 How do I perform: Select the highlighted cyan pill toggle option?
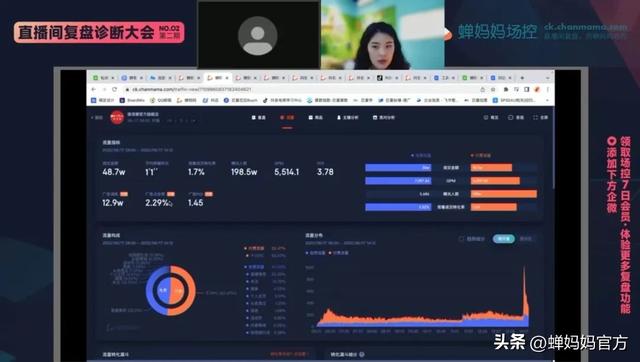[503, 239]
